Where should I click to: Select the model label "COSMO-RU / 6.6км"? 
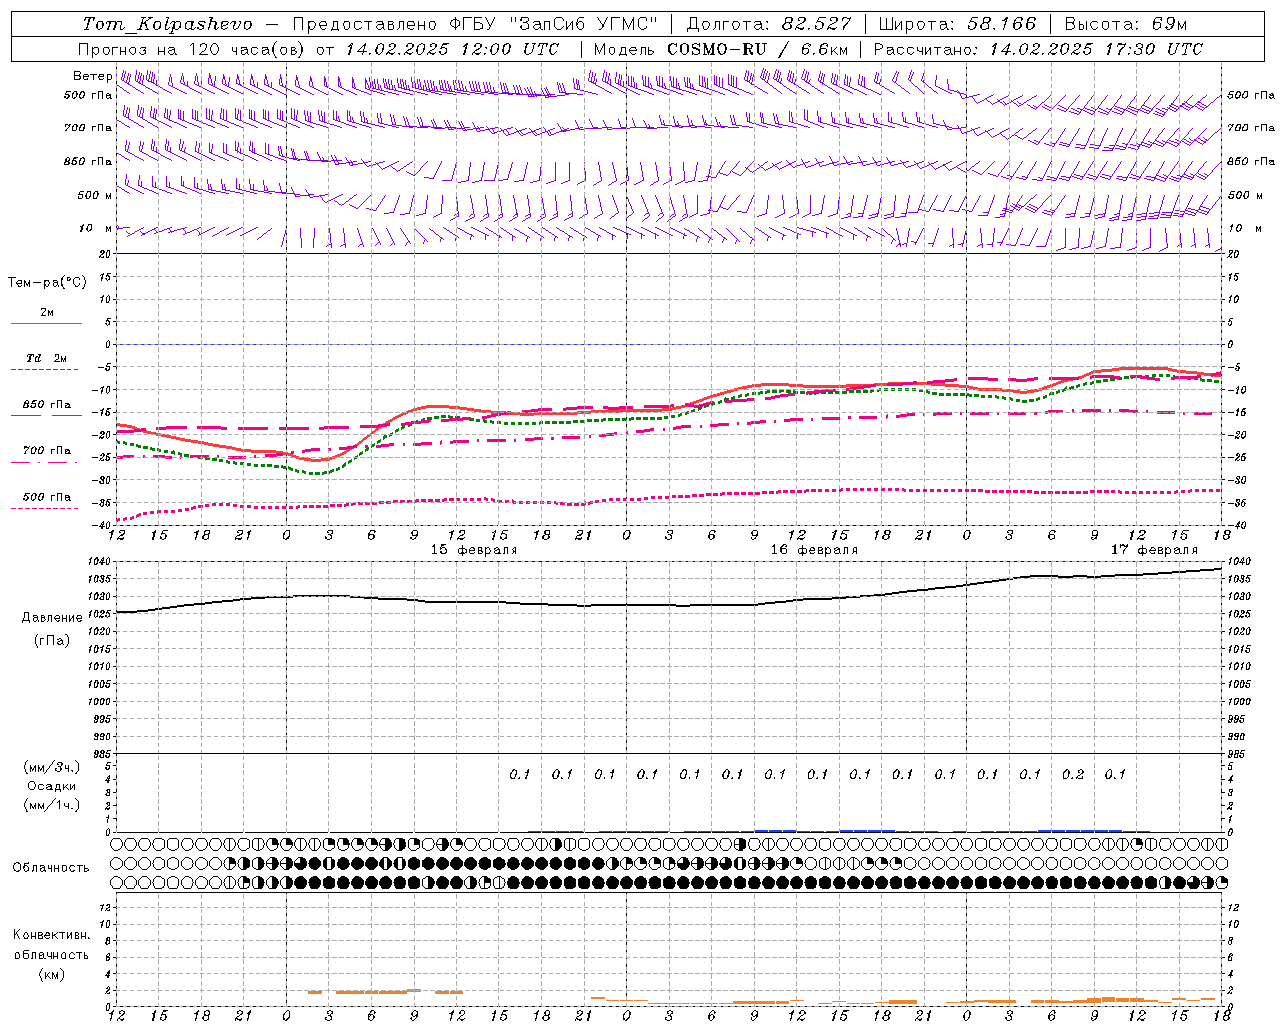tap(758, 49)
